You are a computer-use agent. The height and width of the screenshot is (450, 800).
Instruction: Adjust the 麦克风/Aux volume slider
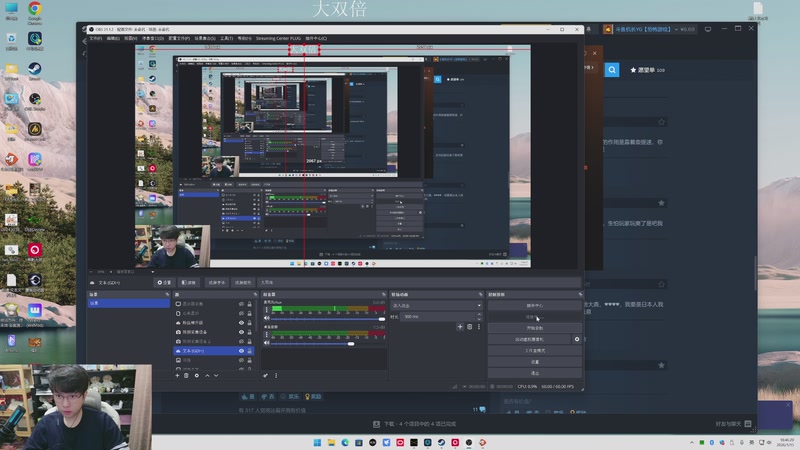point(327,319)
